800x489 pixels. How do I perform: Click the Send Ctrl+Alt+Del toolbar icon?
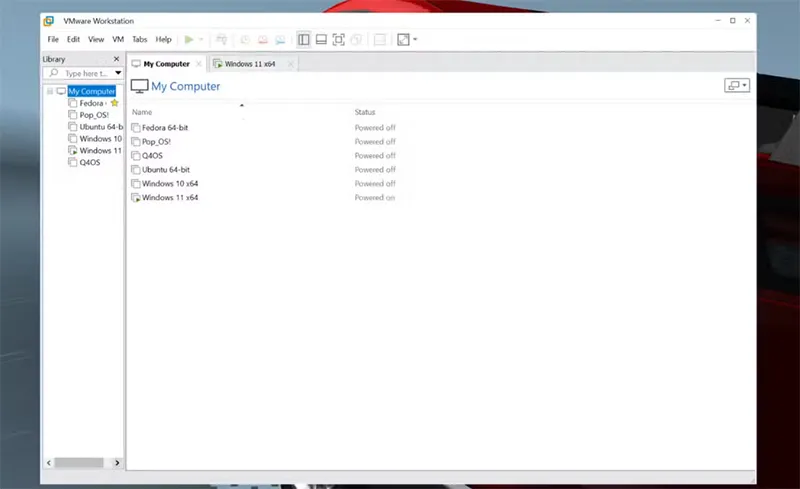point(221,39)
